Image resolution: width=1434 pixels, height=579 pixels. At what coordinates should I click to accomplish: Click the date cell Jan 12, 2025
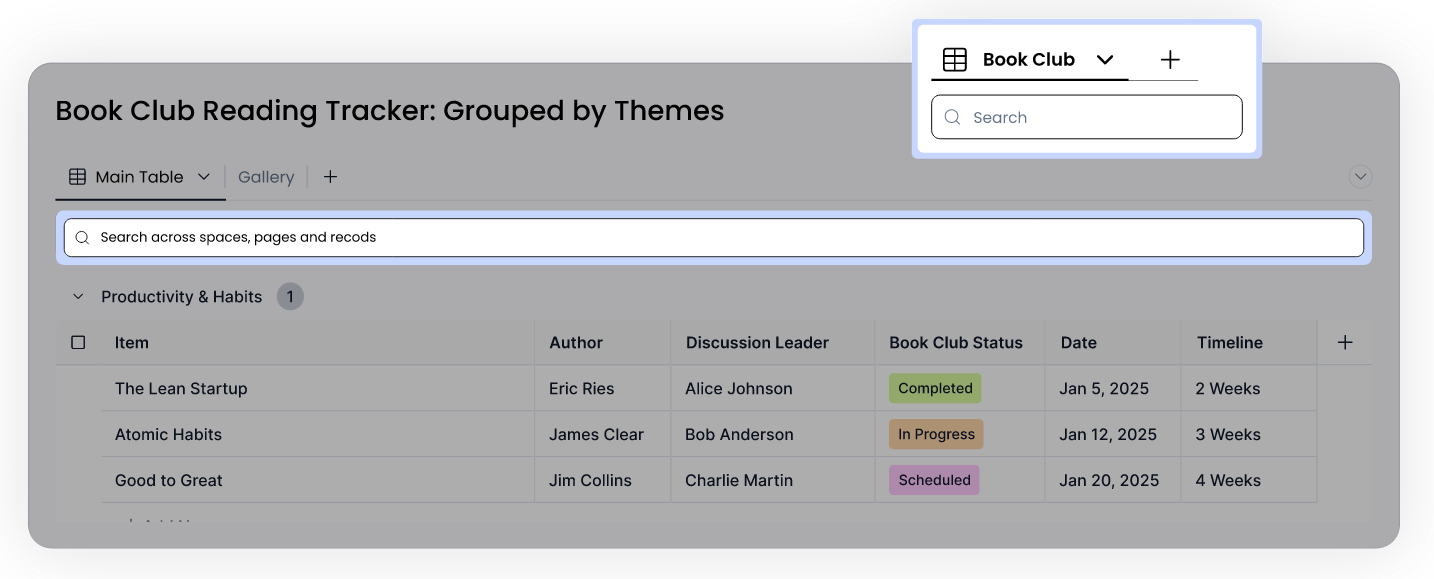1108,434
